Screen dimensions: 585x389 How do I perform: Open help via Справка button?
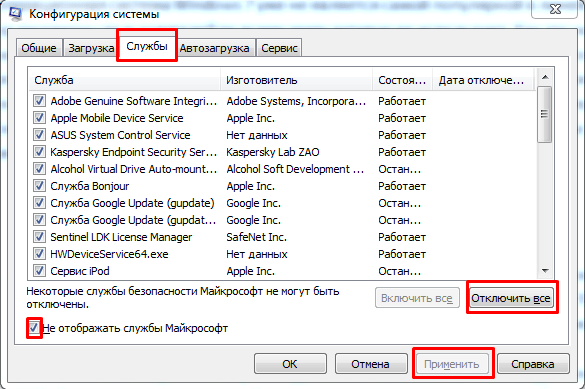tap(533, 364)
